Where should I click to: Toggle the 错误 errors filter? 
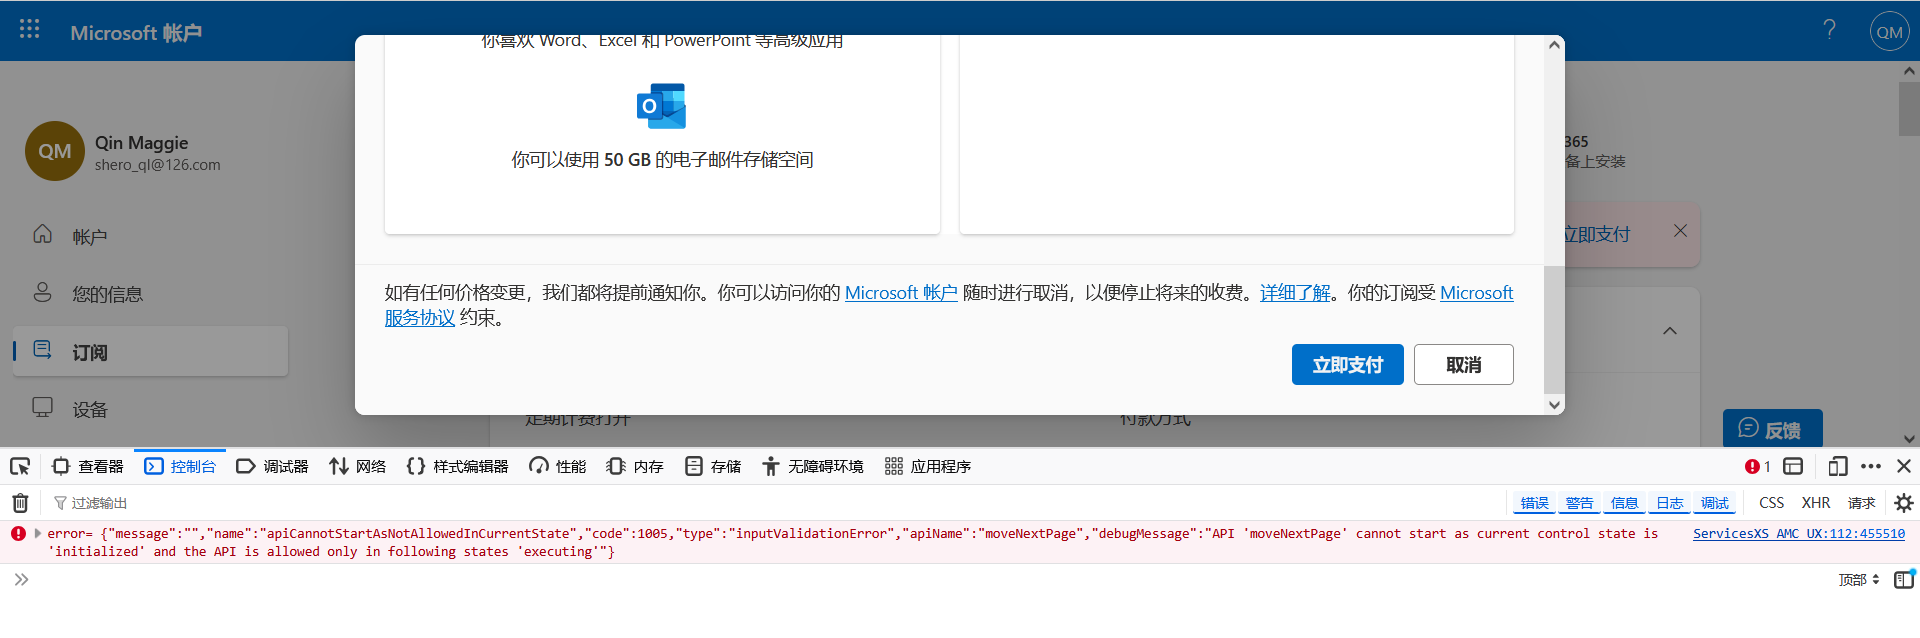coord(1534,503)
